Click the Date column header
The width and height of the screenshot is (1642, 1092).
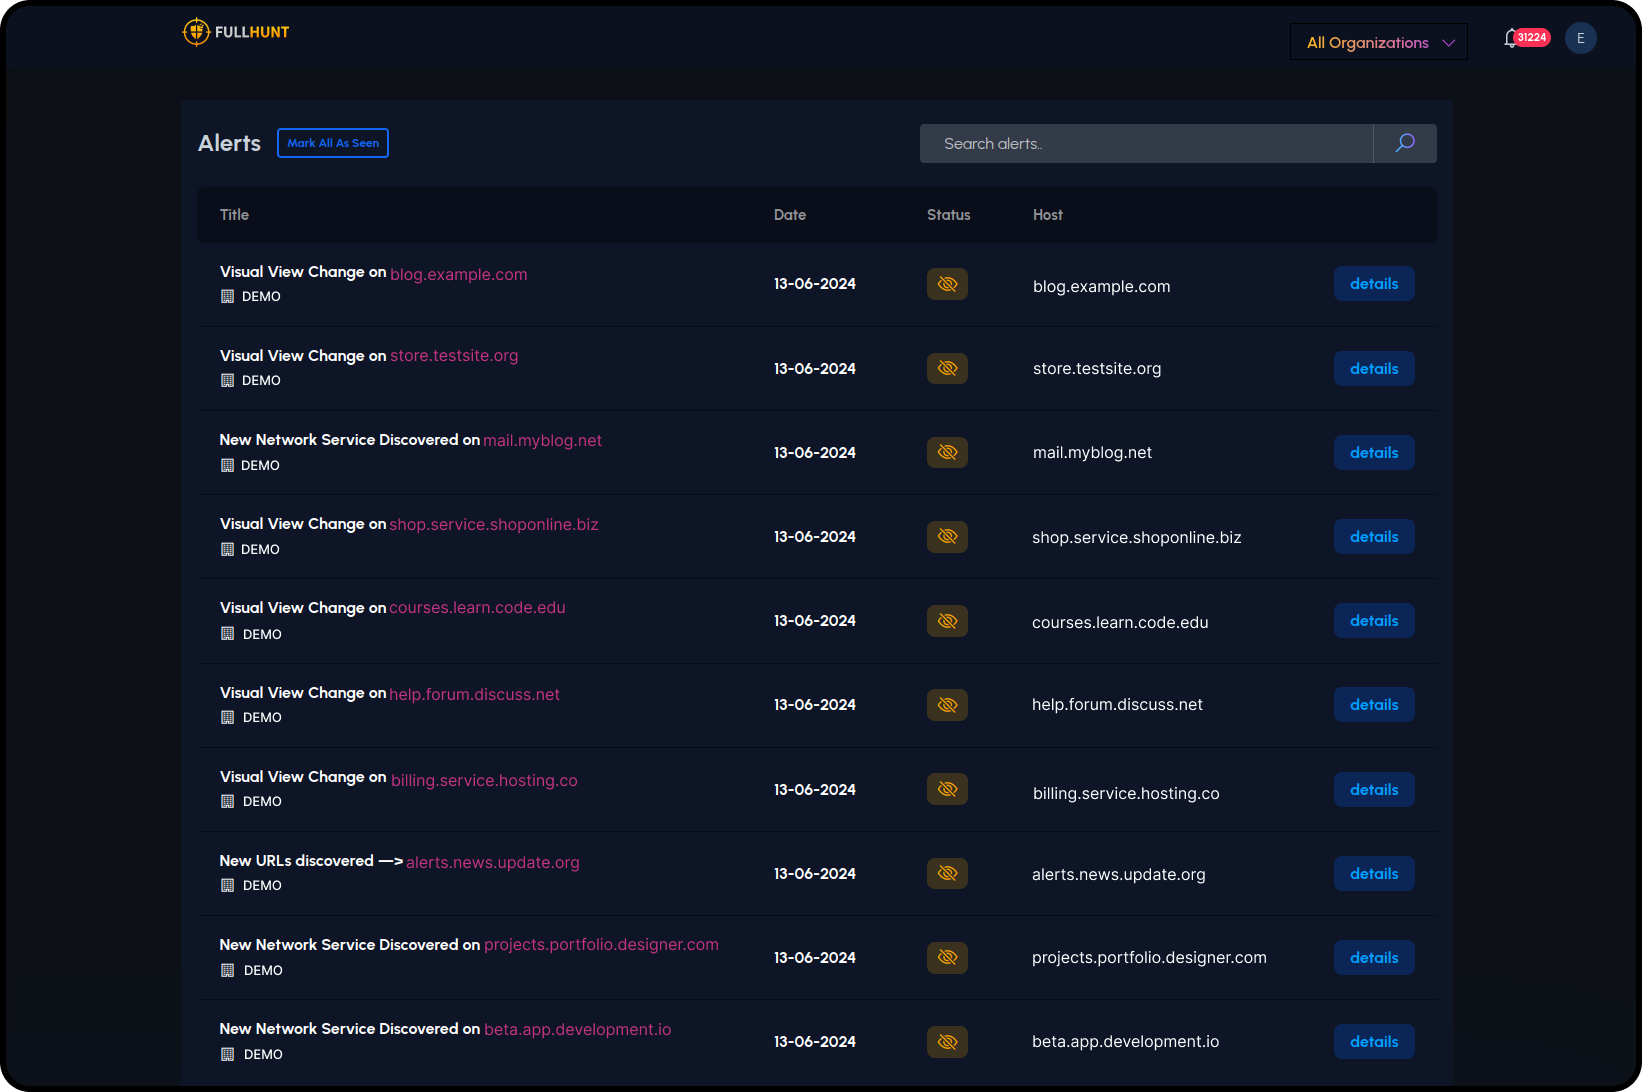tap(790, 215)
